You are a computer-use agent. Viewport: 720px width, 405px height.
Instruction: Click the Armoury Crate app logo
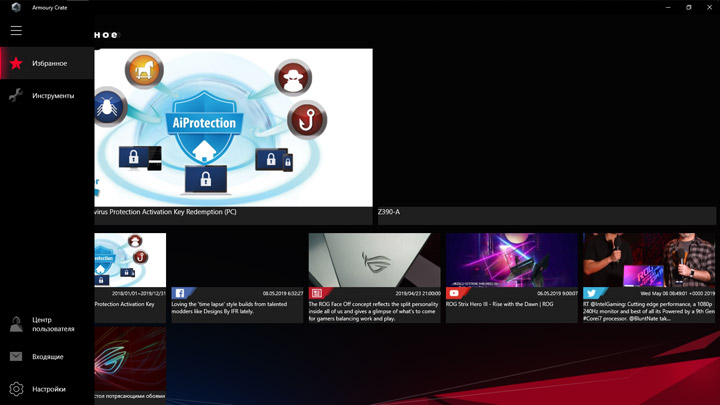[x=16, y=7]
